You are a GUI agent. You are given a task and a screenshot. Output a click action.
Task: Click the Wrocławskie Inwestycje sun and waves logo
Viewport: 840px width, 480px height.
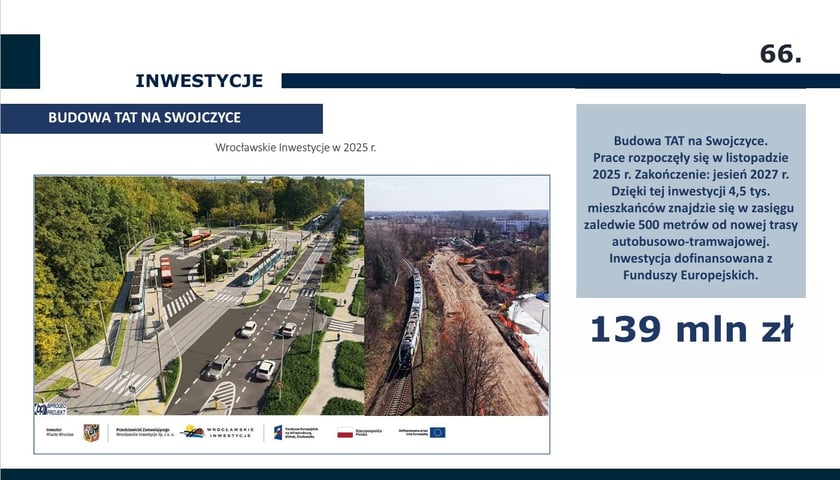pos(192,431)
